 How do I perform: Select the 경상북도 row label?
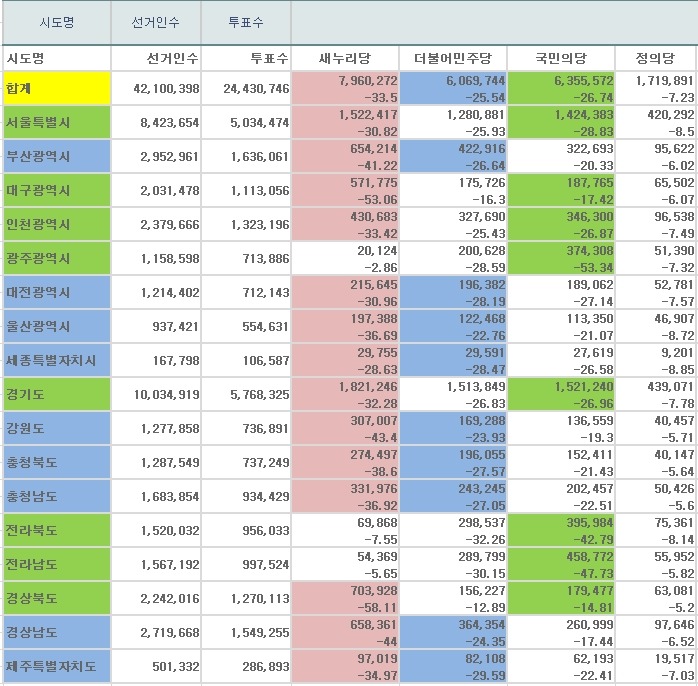(x=57, y=598)
